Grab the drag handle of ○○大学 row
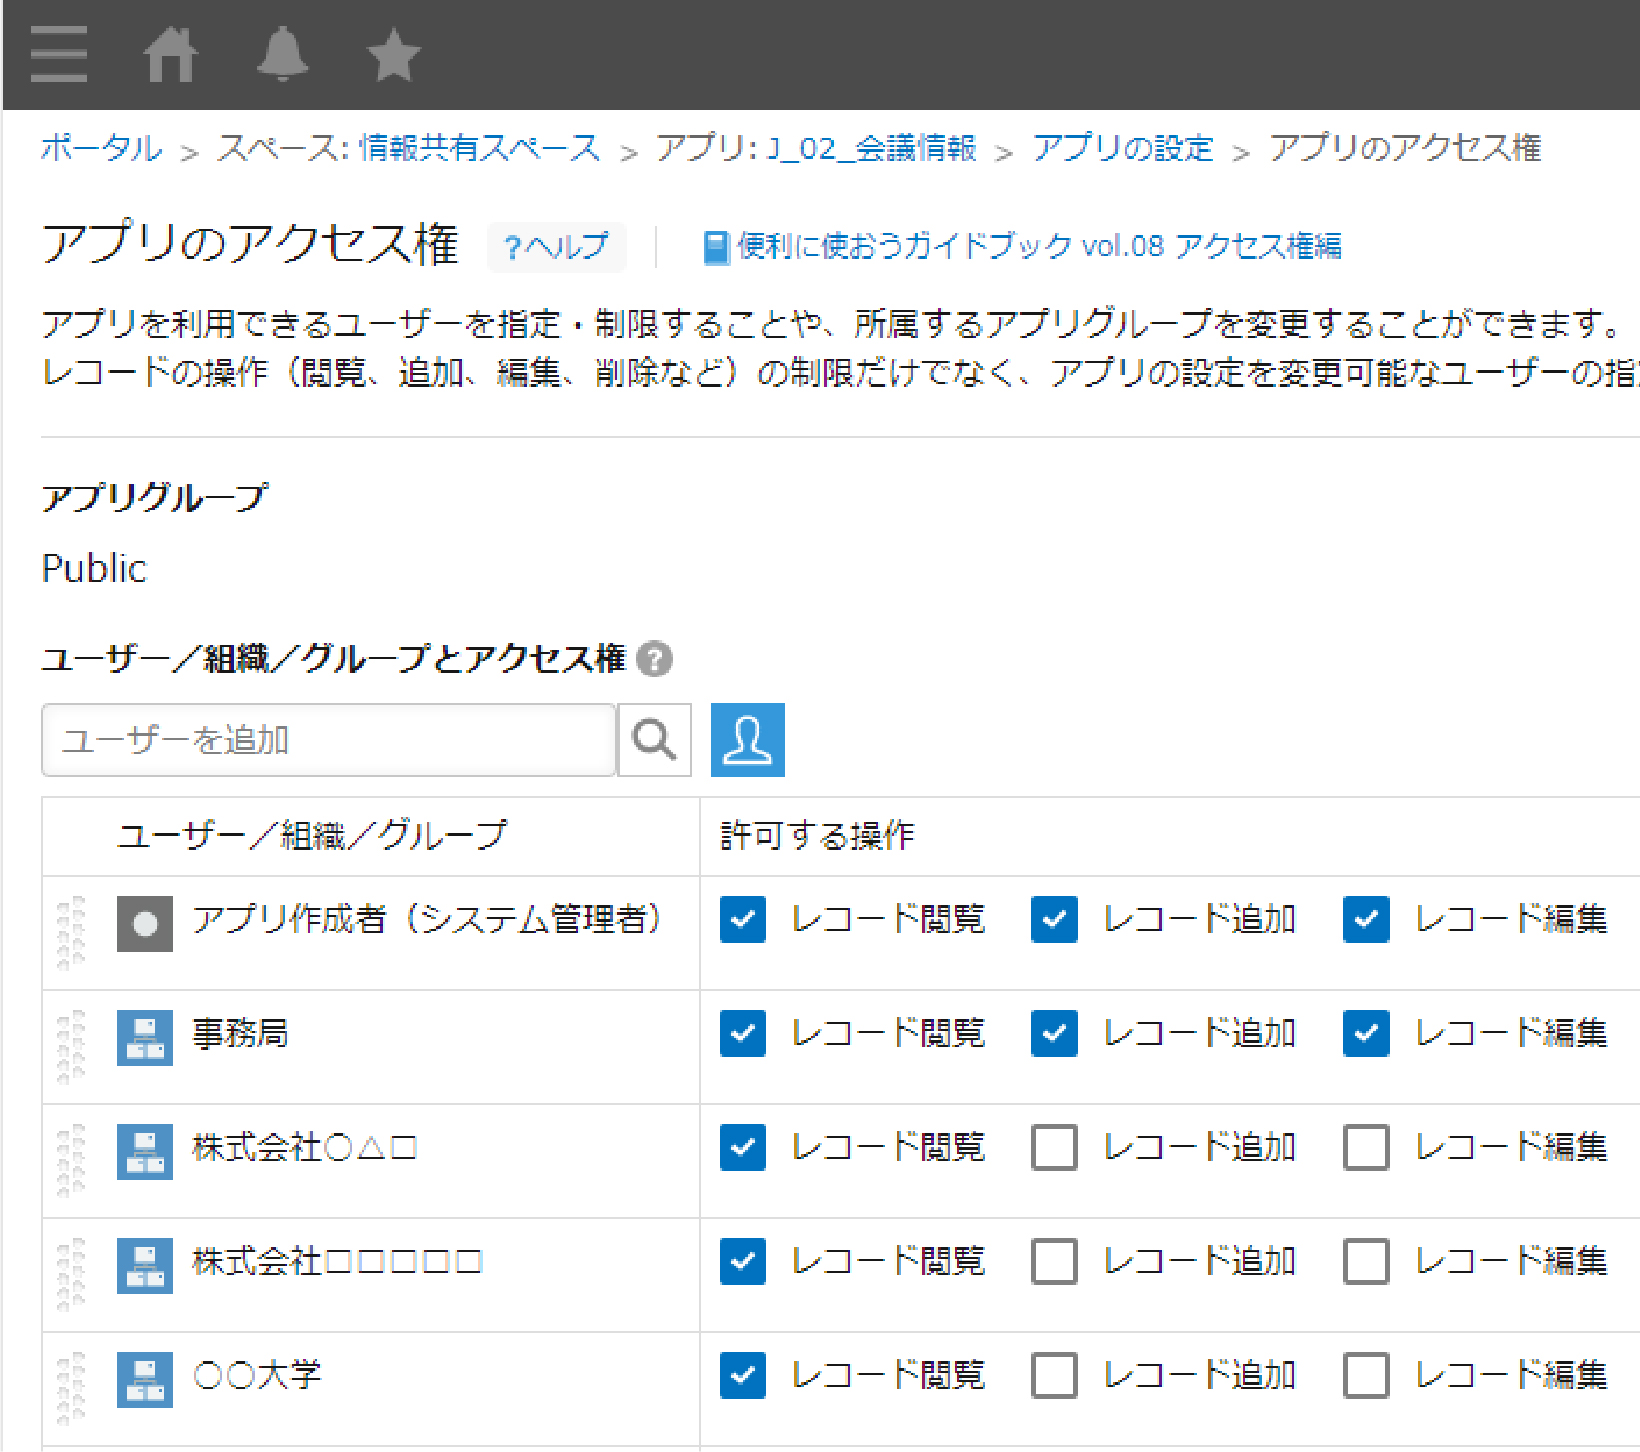Screen dimensions: 1640x1452 71,1389
